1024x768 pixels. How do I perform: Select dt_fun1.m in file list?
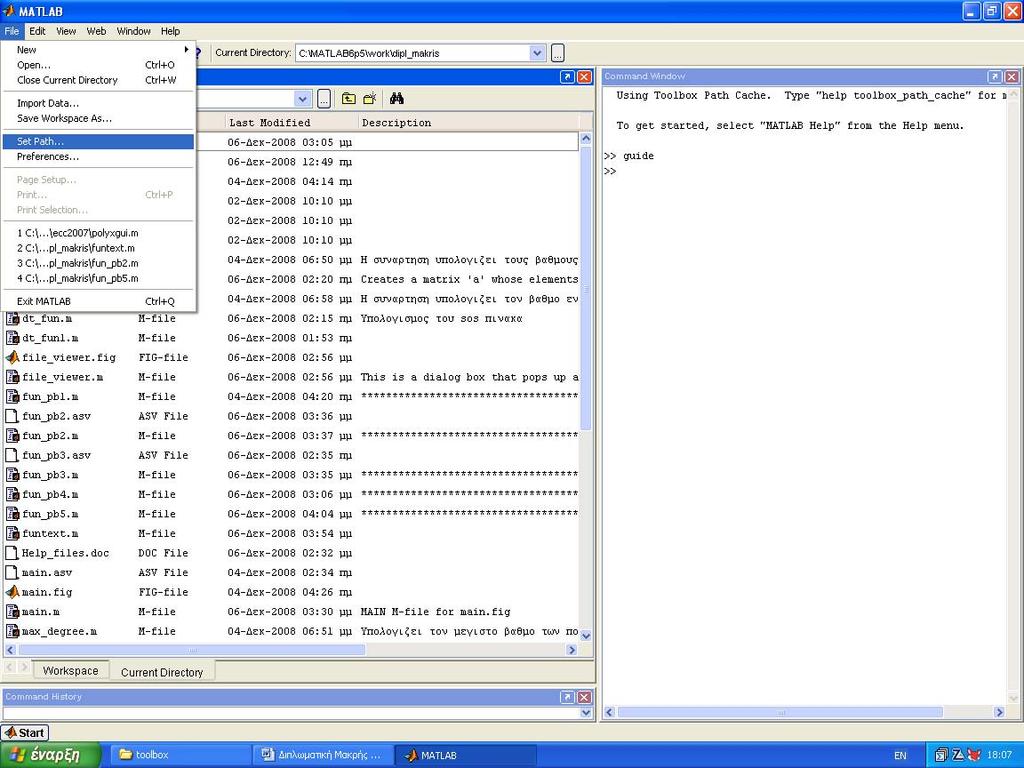(50, 338)
